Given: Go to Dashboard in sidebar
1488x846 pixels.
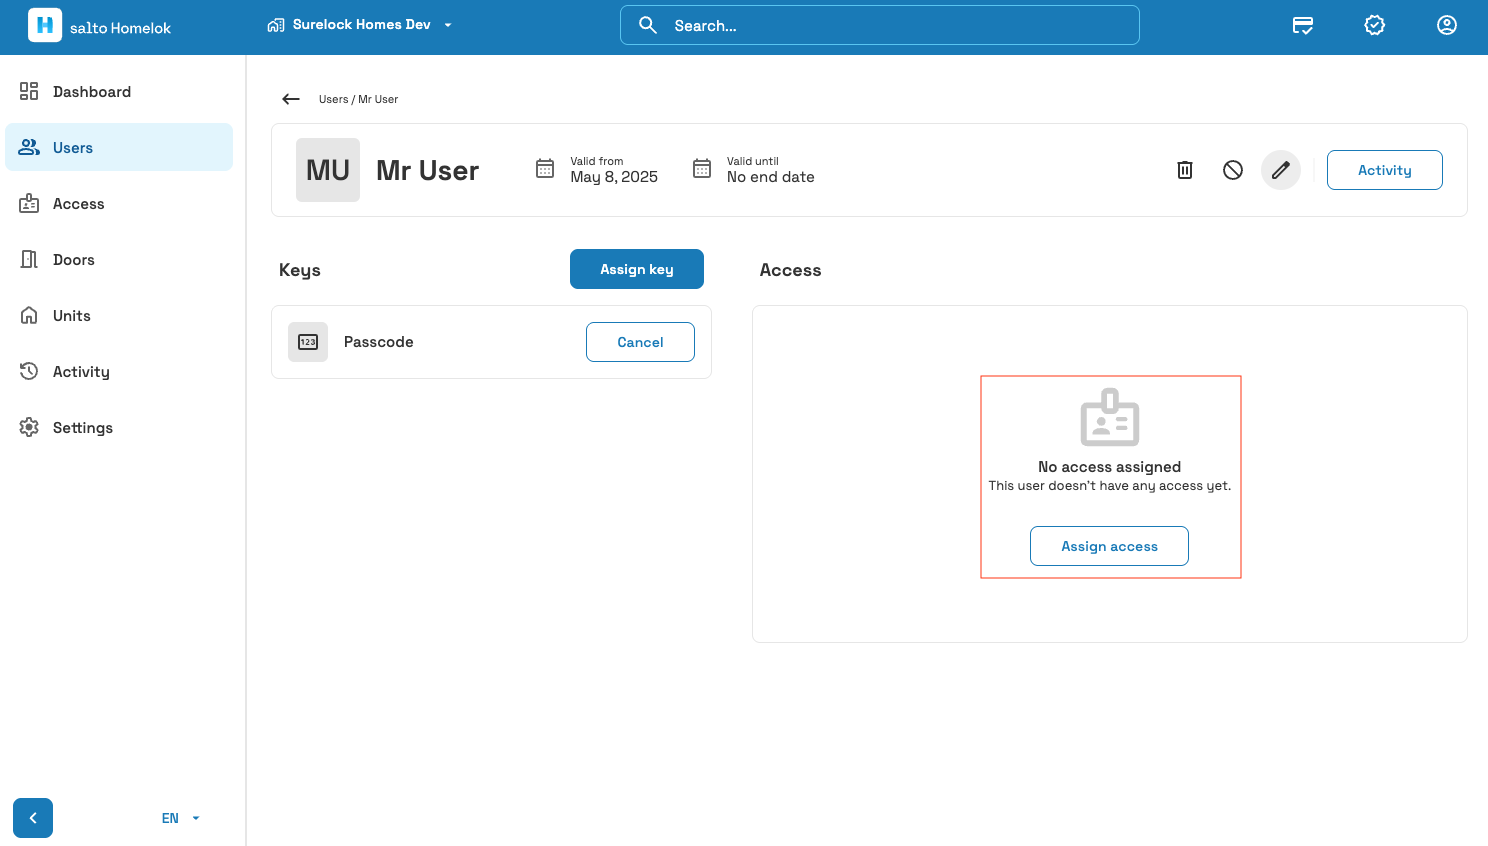Looking at the screenshot, I should click(x=119, y=91).
